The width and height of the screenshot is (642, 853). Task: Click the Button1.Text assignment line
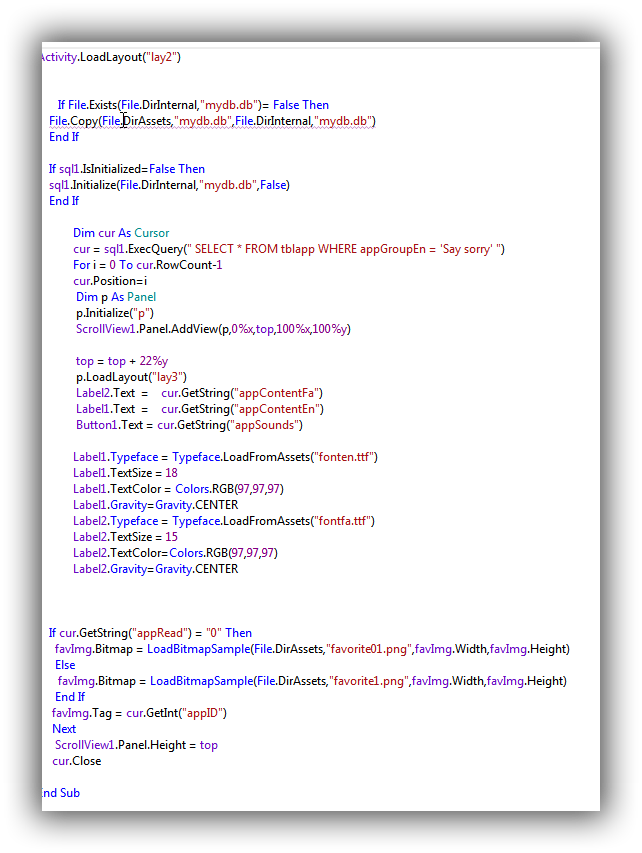189,425
